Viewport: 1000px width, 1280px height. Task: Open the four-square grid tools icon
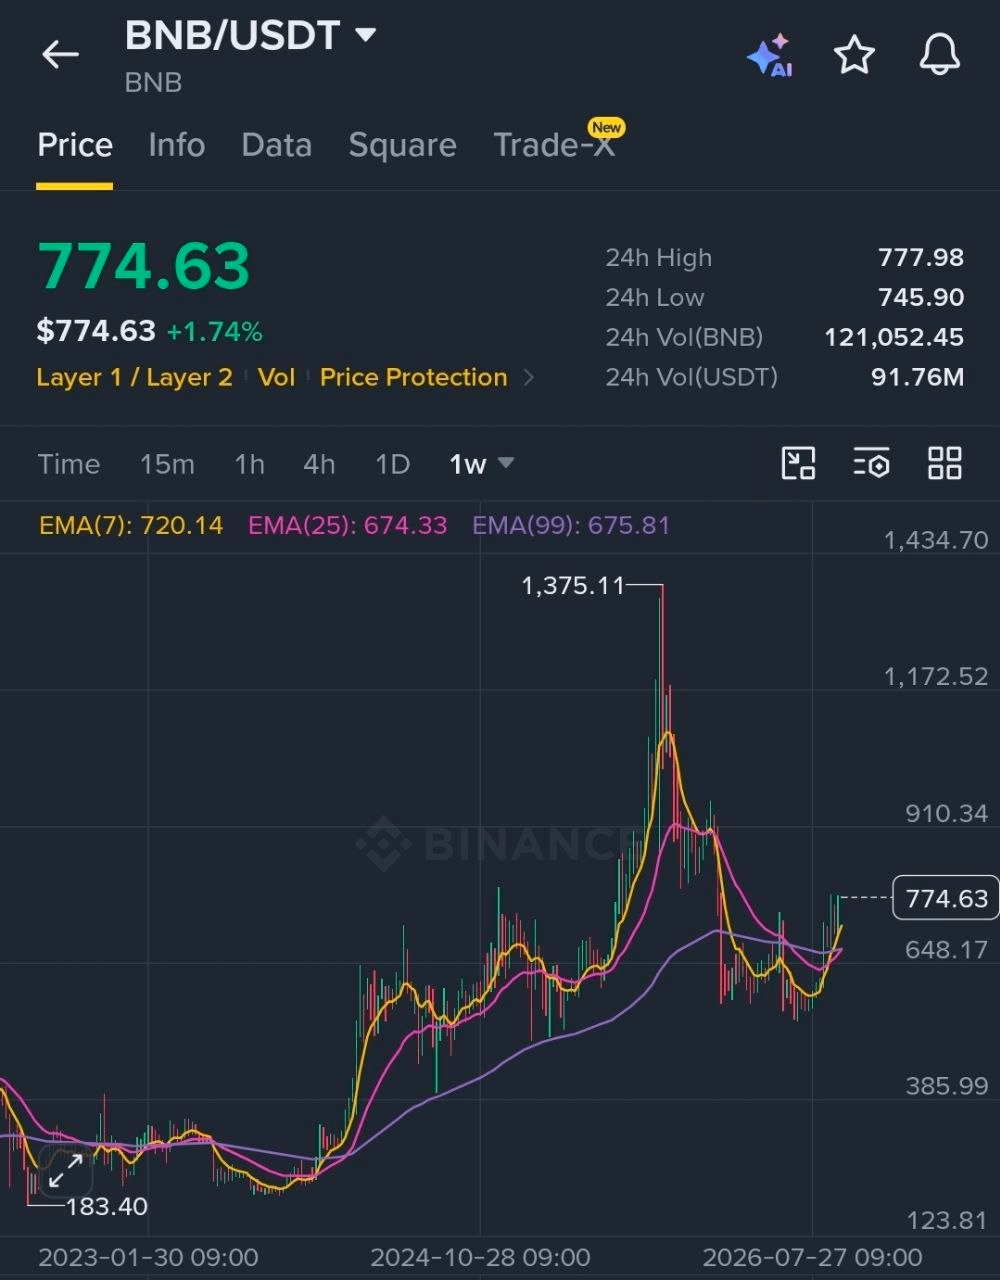pyautogui.click(x=945, y=463)
